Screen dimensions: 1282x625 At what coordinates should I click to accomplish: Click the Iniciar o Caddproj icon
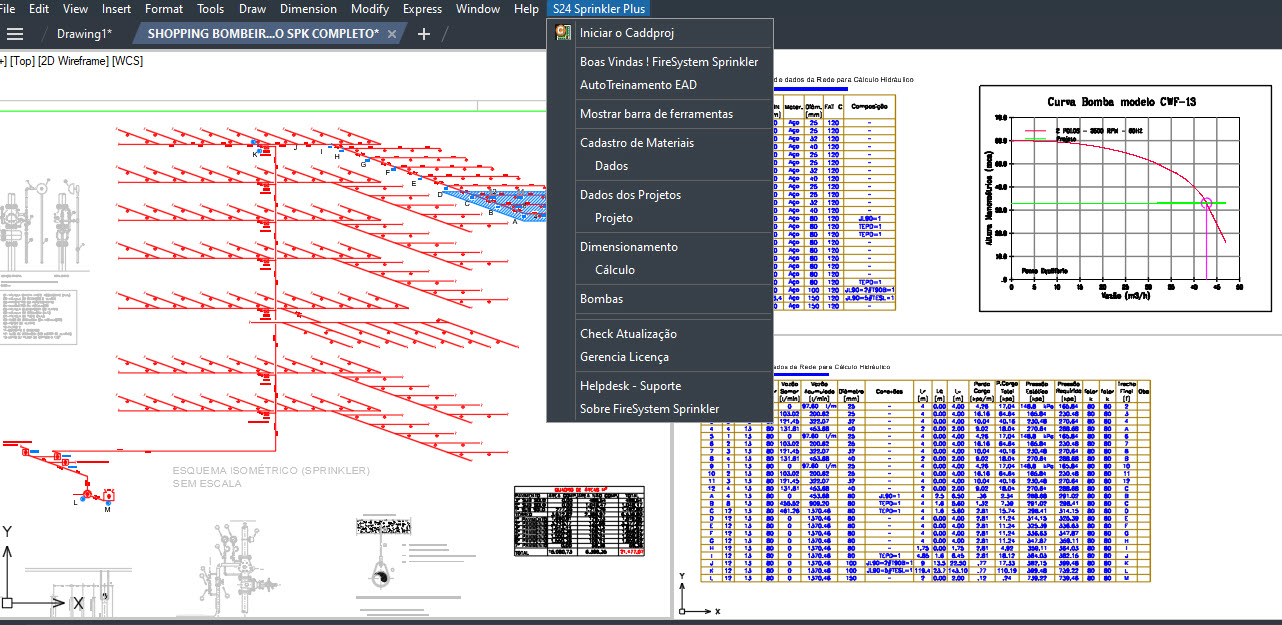(563, 33)
